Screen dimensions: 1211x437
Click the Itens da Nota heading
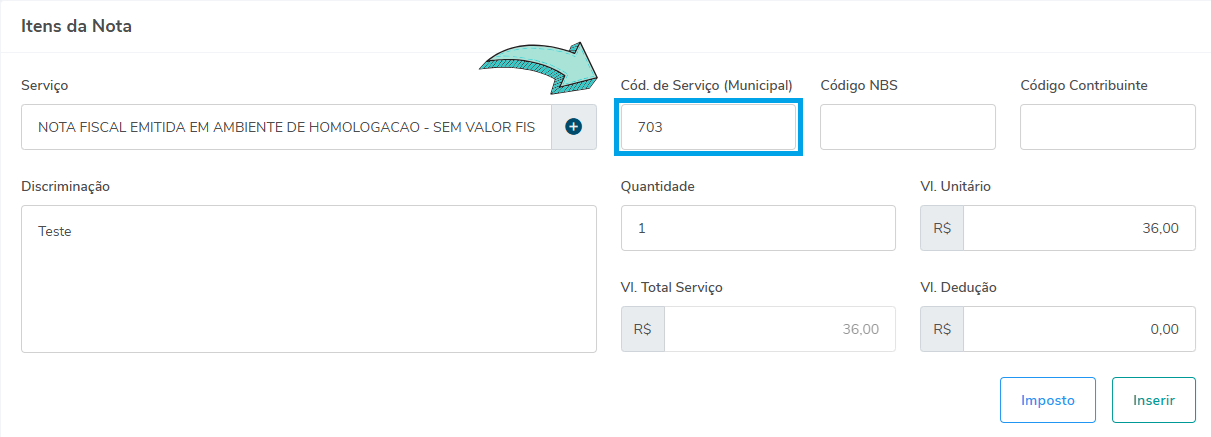(77, 26)
